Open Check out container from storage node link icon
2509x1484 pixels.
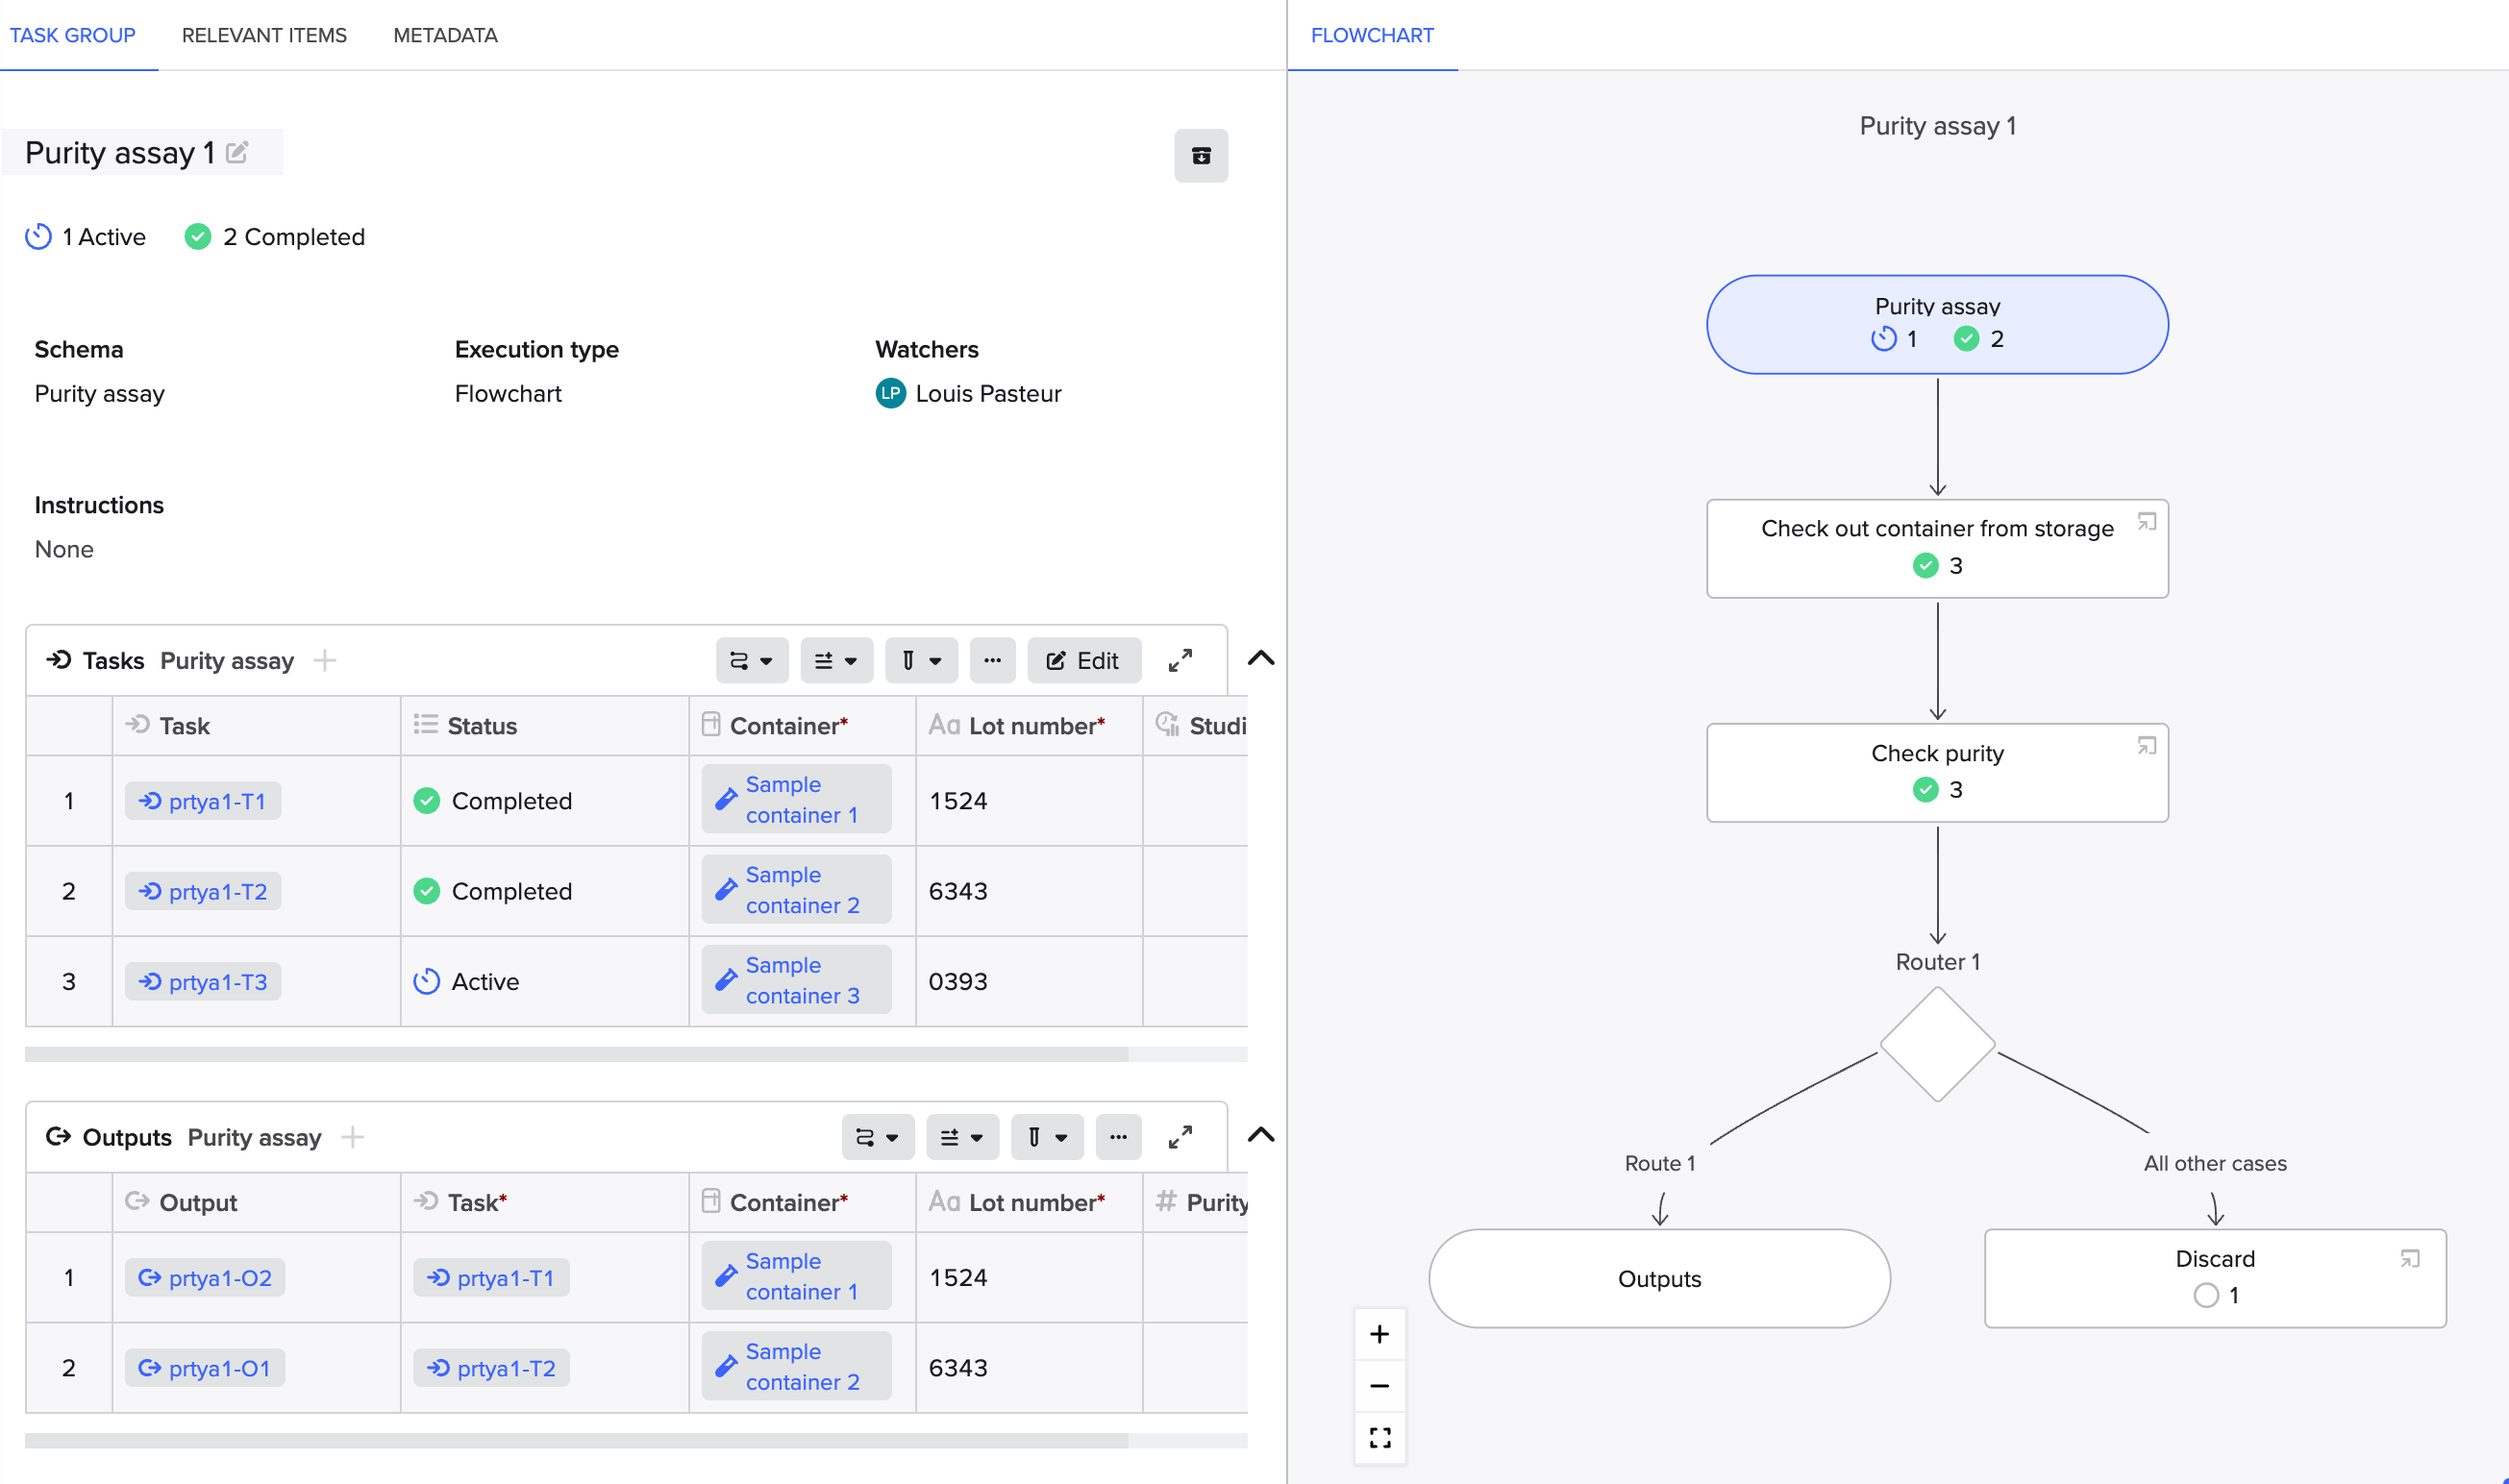(x=2146, y=521)
